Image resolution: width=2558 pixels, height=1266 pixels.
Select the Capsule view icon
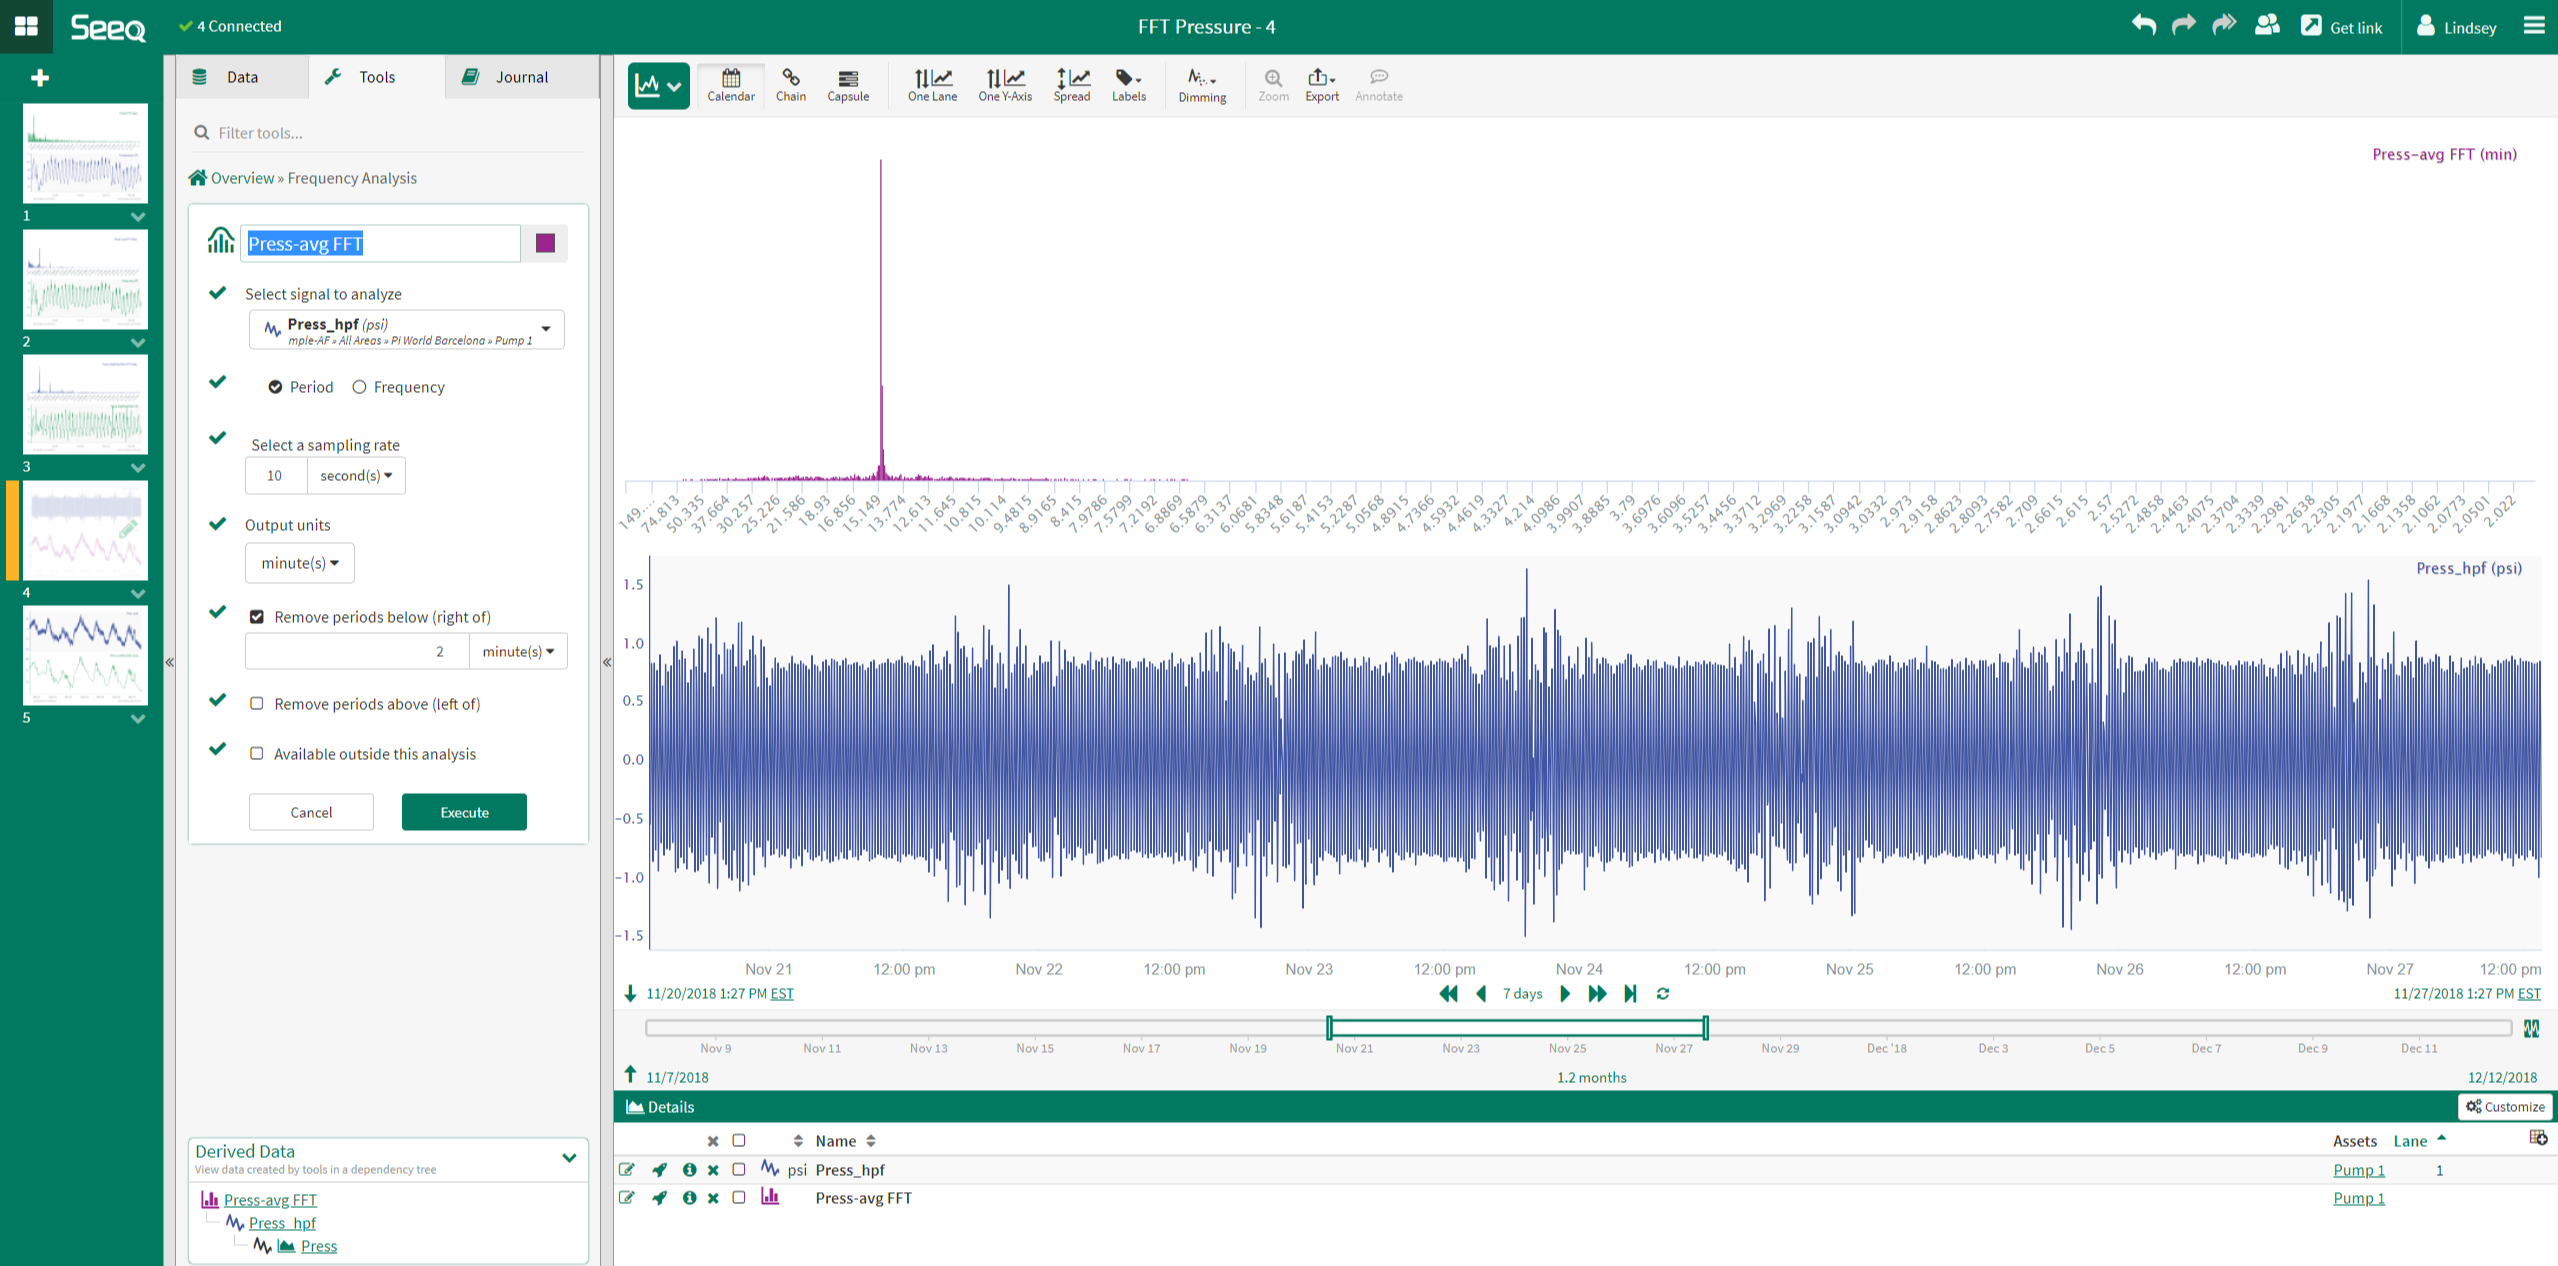(x=847, y=85)
